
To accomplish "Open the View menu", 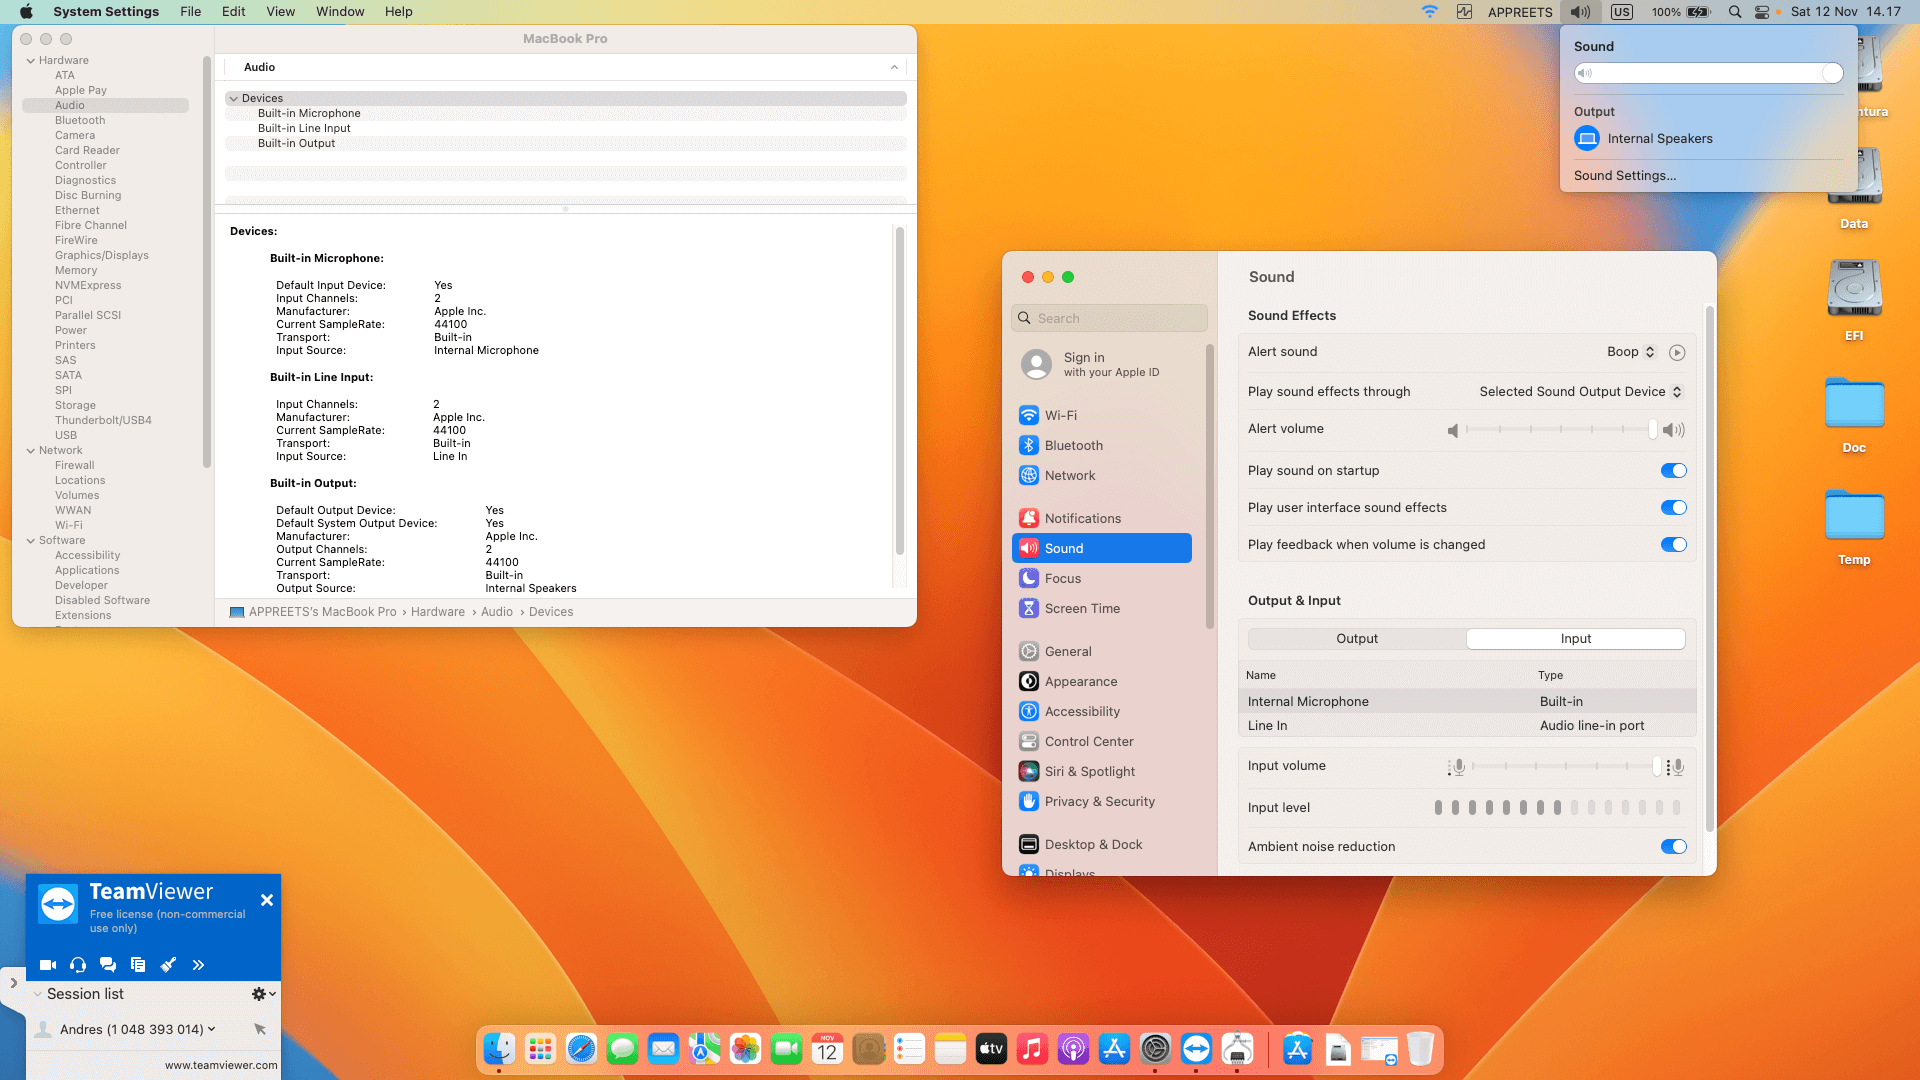I will pyautogui.click(x=280, y=12).
